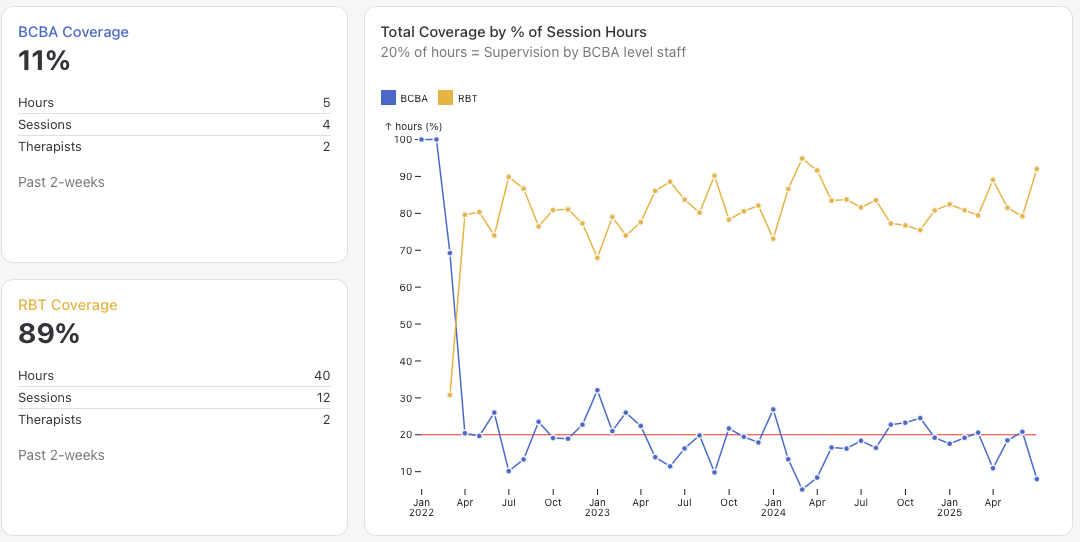Click the blue BCBA legend swatch
This screenshot has height=542, width=1080.
(388, 98)
